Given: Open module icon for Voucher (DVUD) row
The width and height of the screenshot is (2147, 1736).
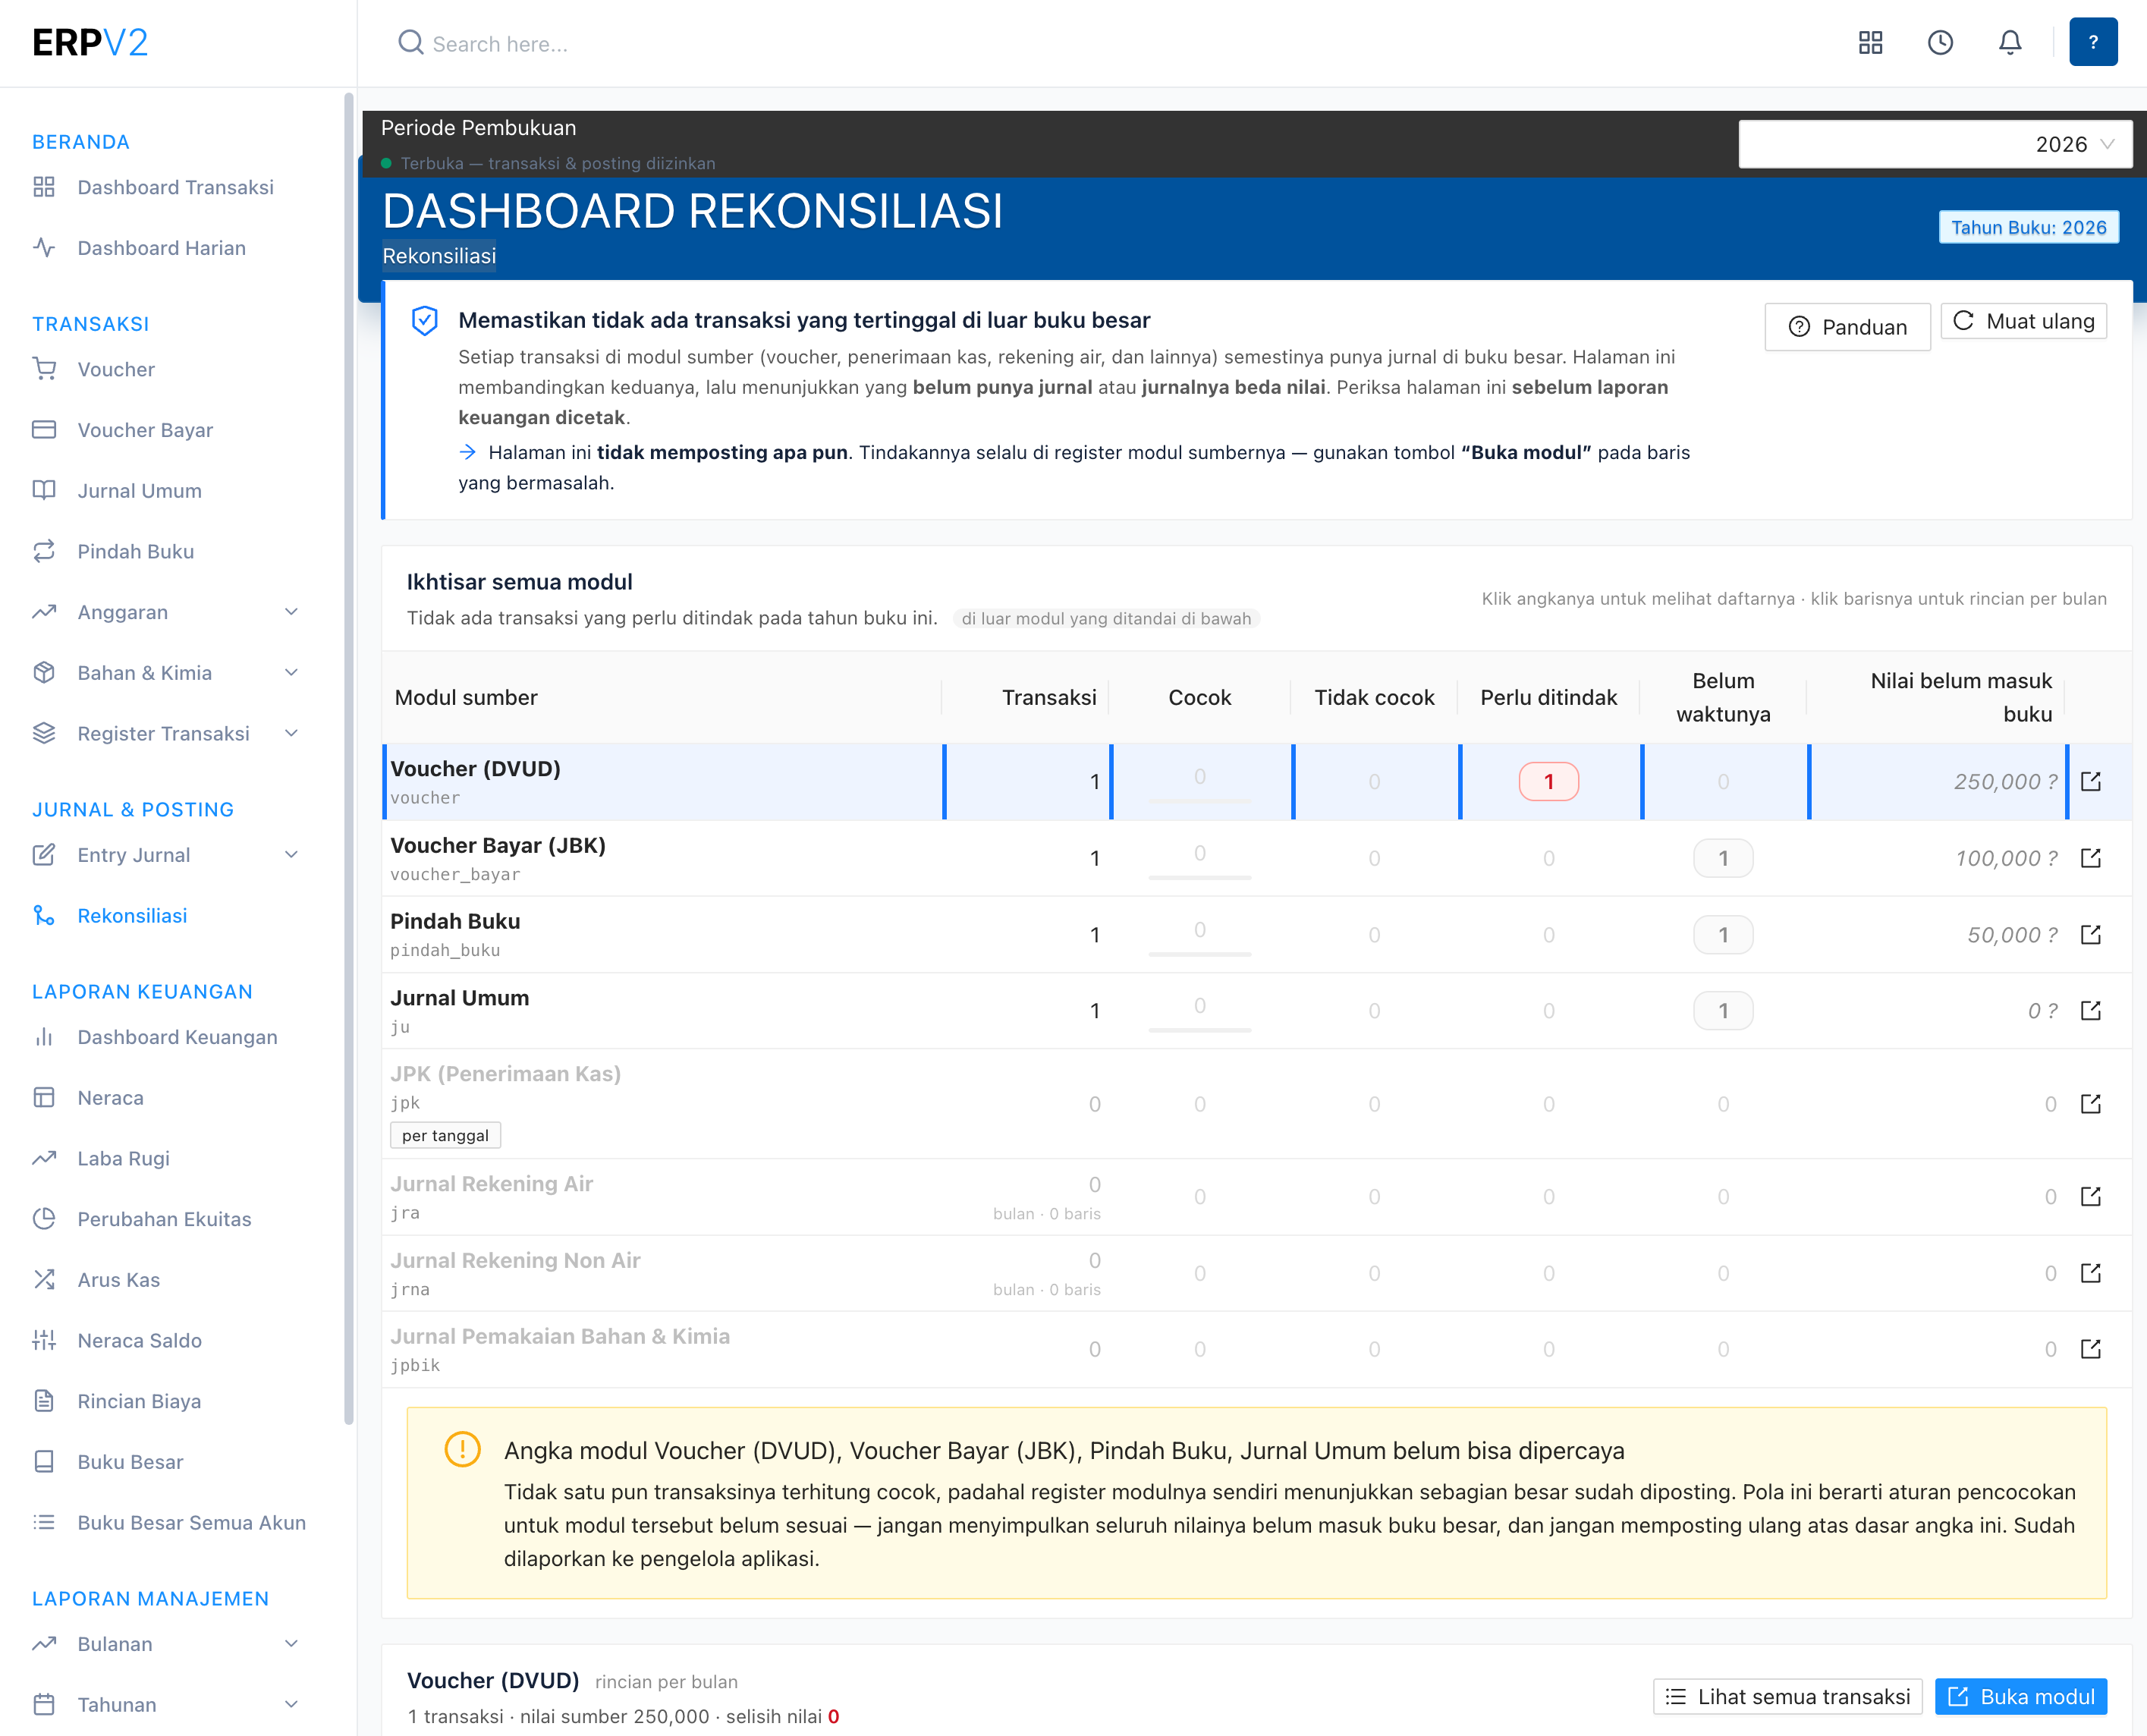Looking at the screenshot, I should [2091, 781].
